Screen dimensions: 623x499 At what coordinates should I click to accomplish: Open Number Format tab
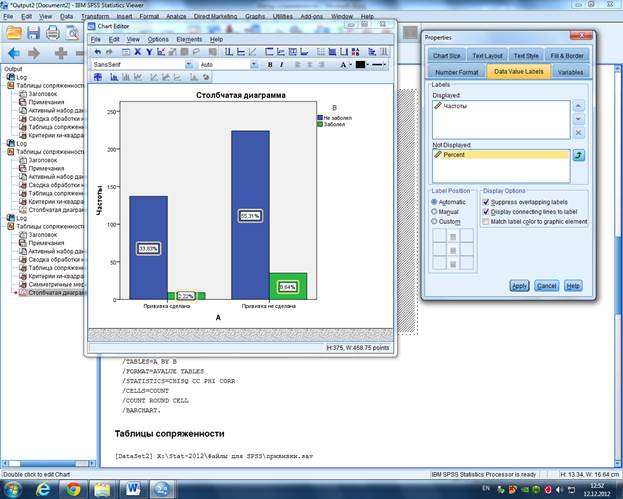point(457,72)
